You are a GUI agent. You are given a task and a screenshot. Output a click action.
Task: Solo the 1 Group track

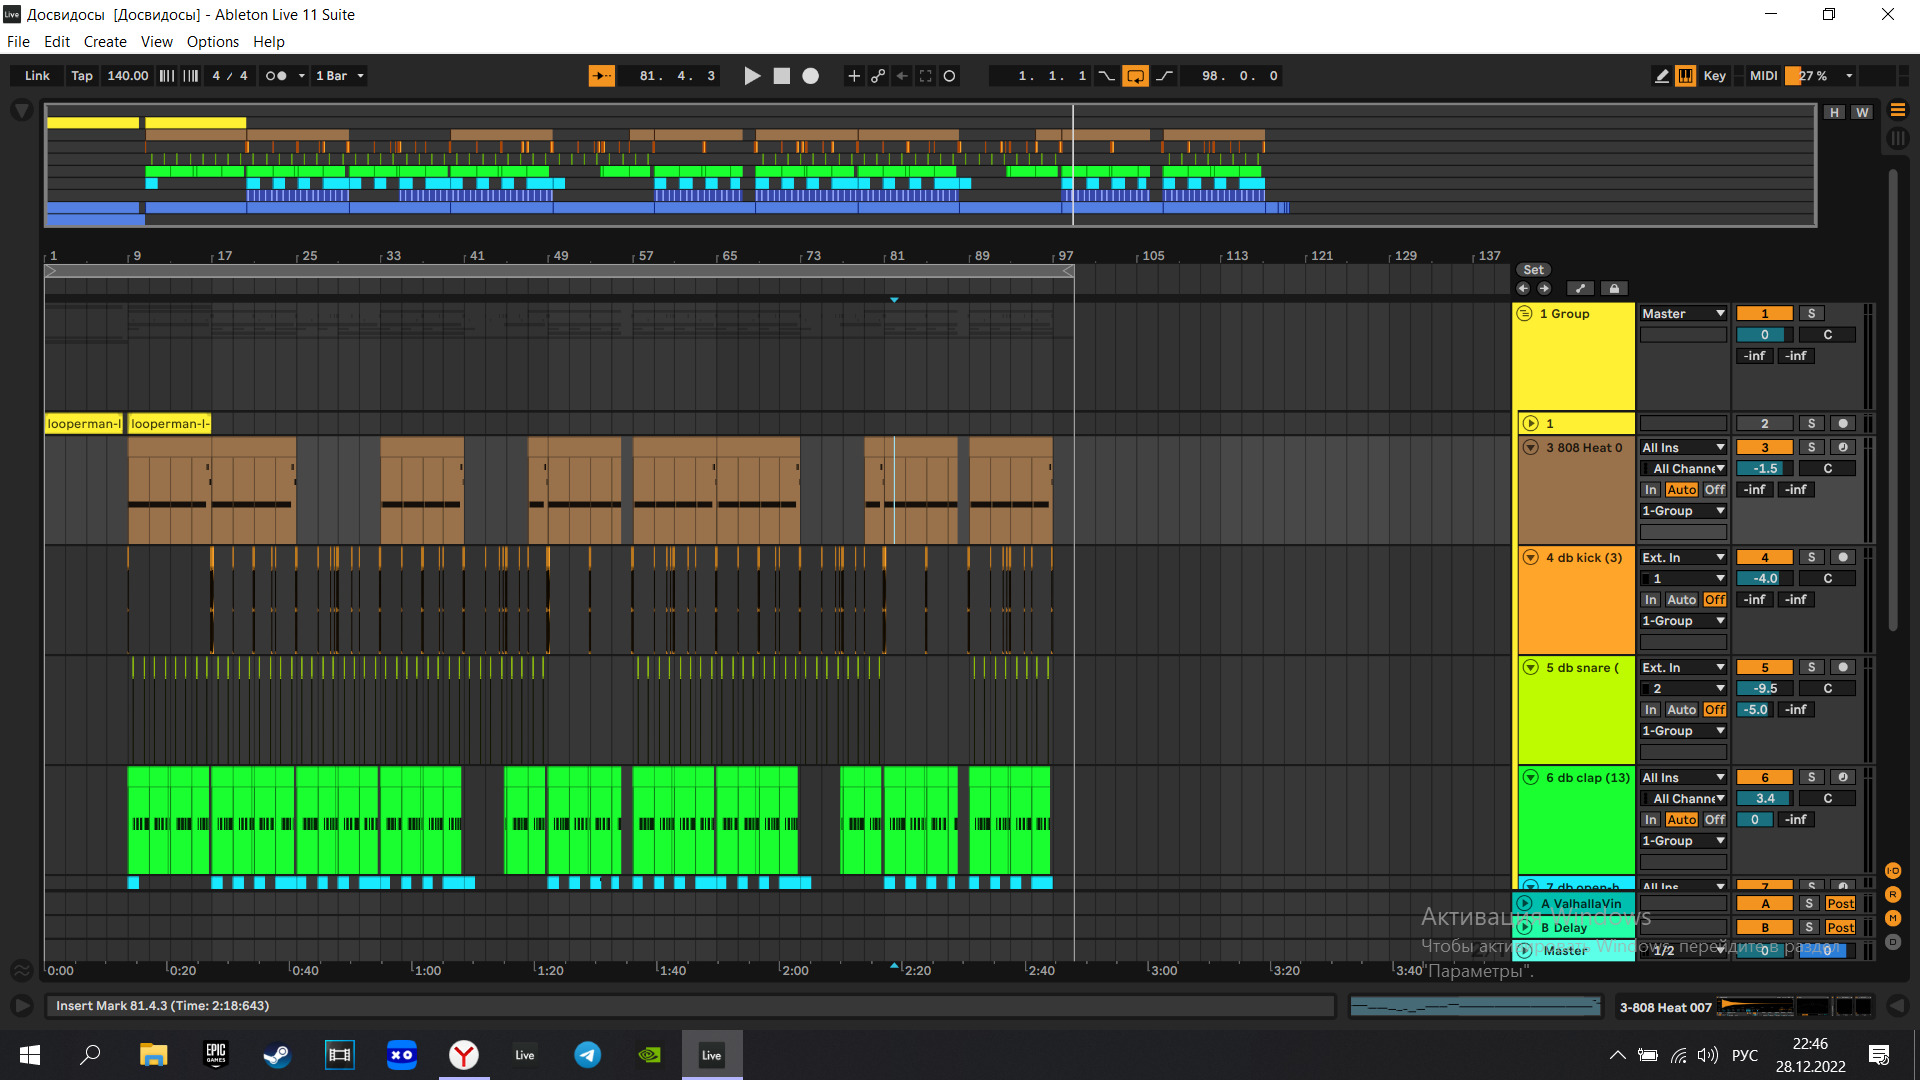click(x=1811, y=314)
